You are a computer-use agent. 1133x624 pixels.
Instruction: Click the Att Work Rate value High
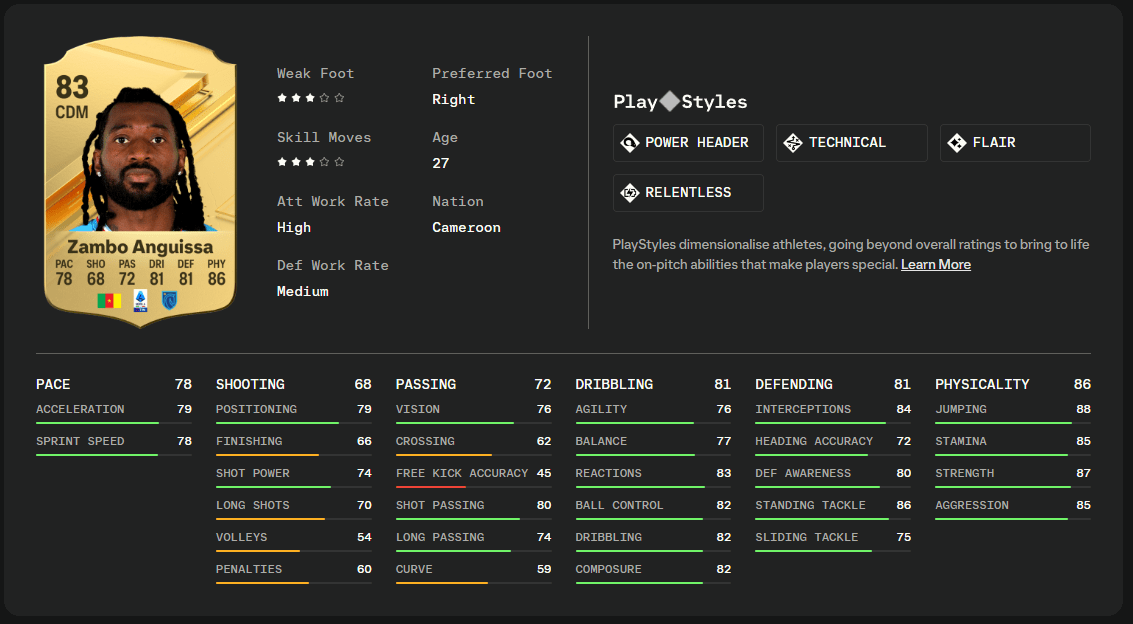click(x=294, y=228)
